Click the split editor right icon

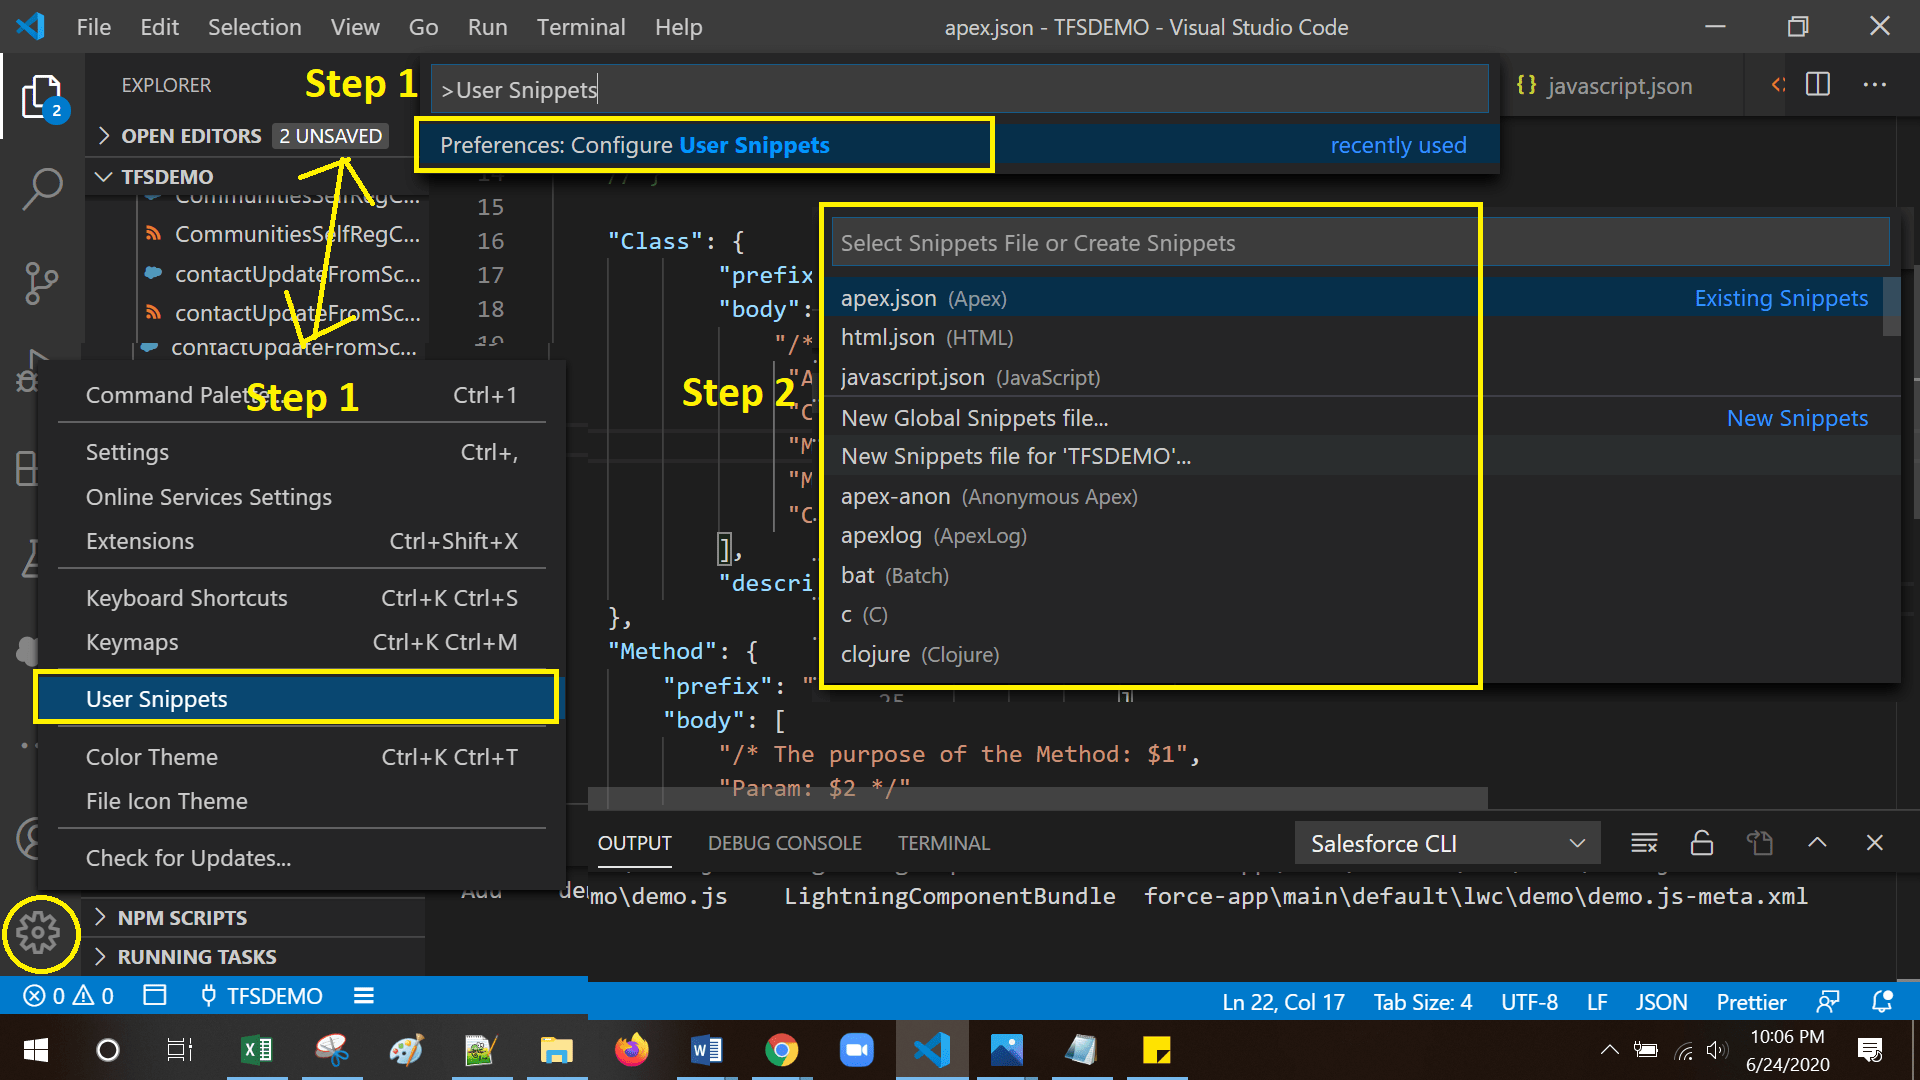click(1817, 85)
